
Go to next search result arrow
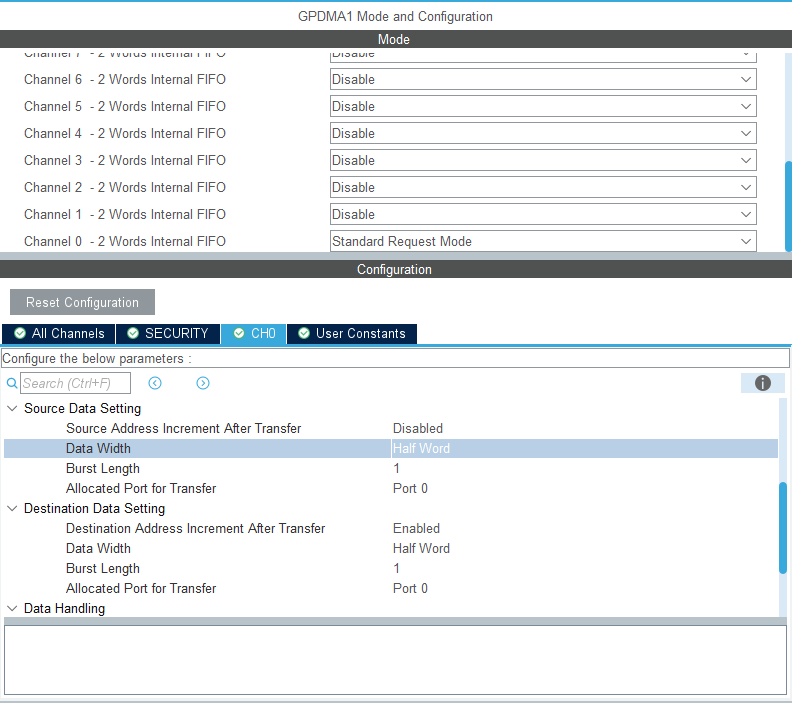(203, 383)
